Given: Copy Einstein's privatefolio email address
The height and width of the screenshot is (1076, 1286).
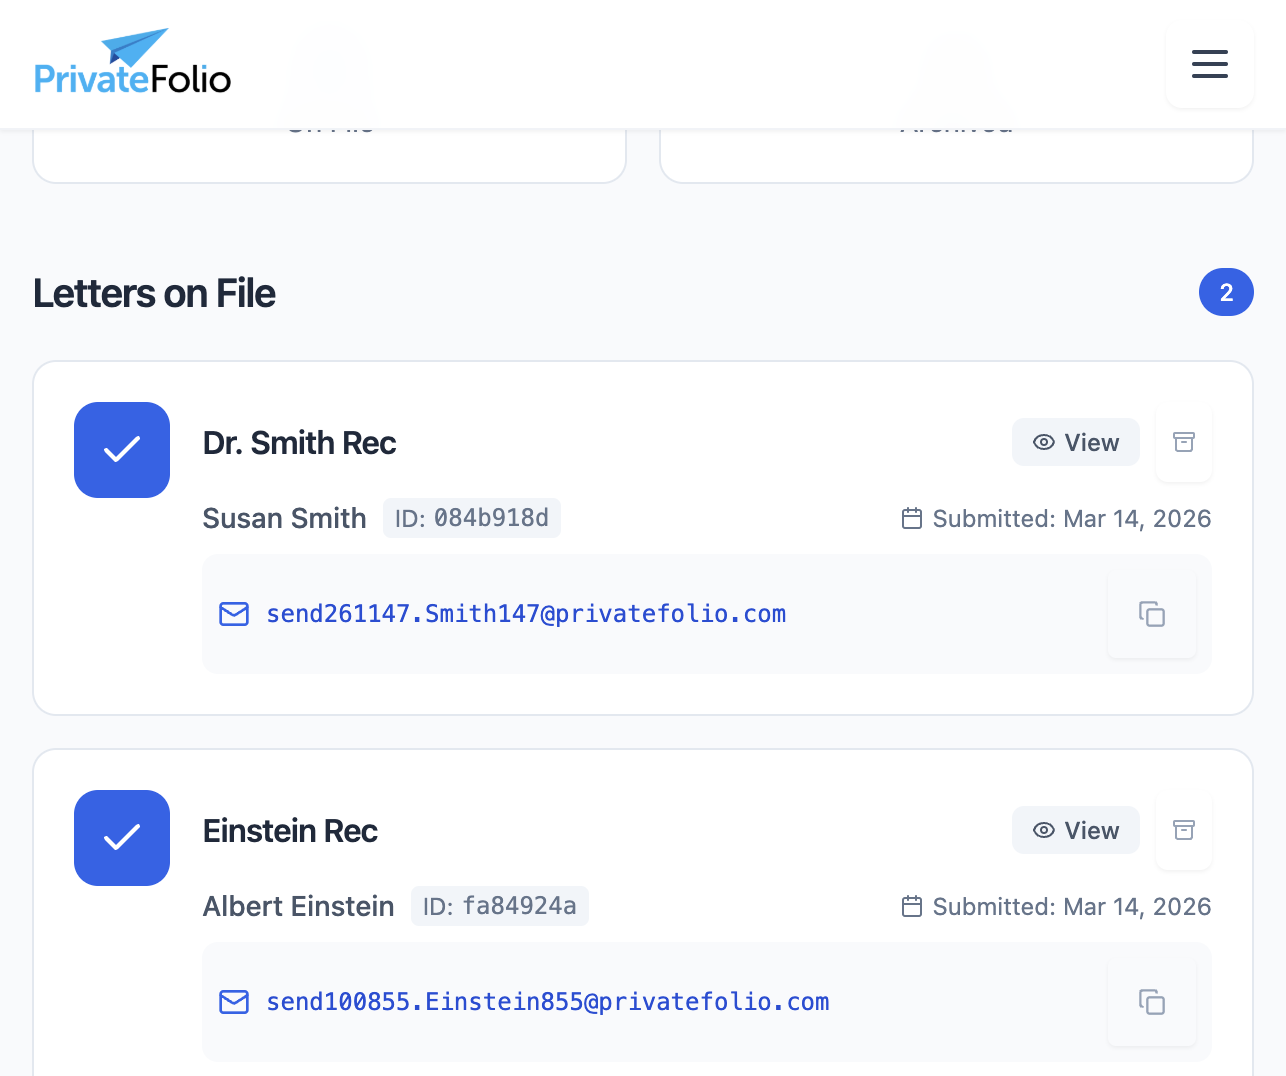Looking at the screenshot, I should [1152, 1002].
